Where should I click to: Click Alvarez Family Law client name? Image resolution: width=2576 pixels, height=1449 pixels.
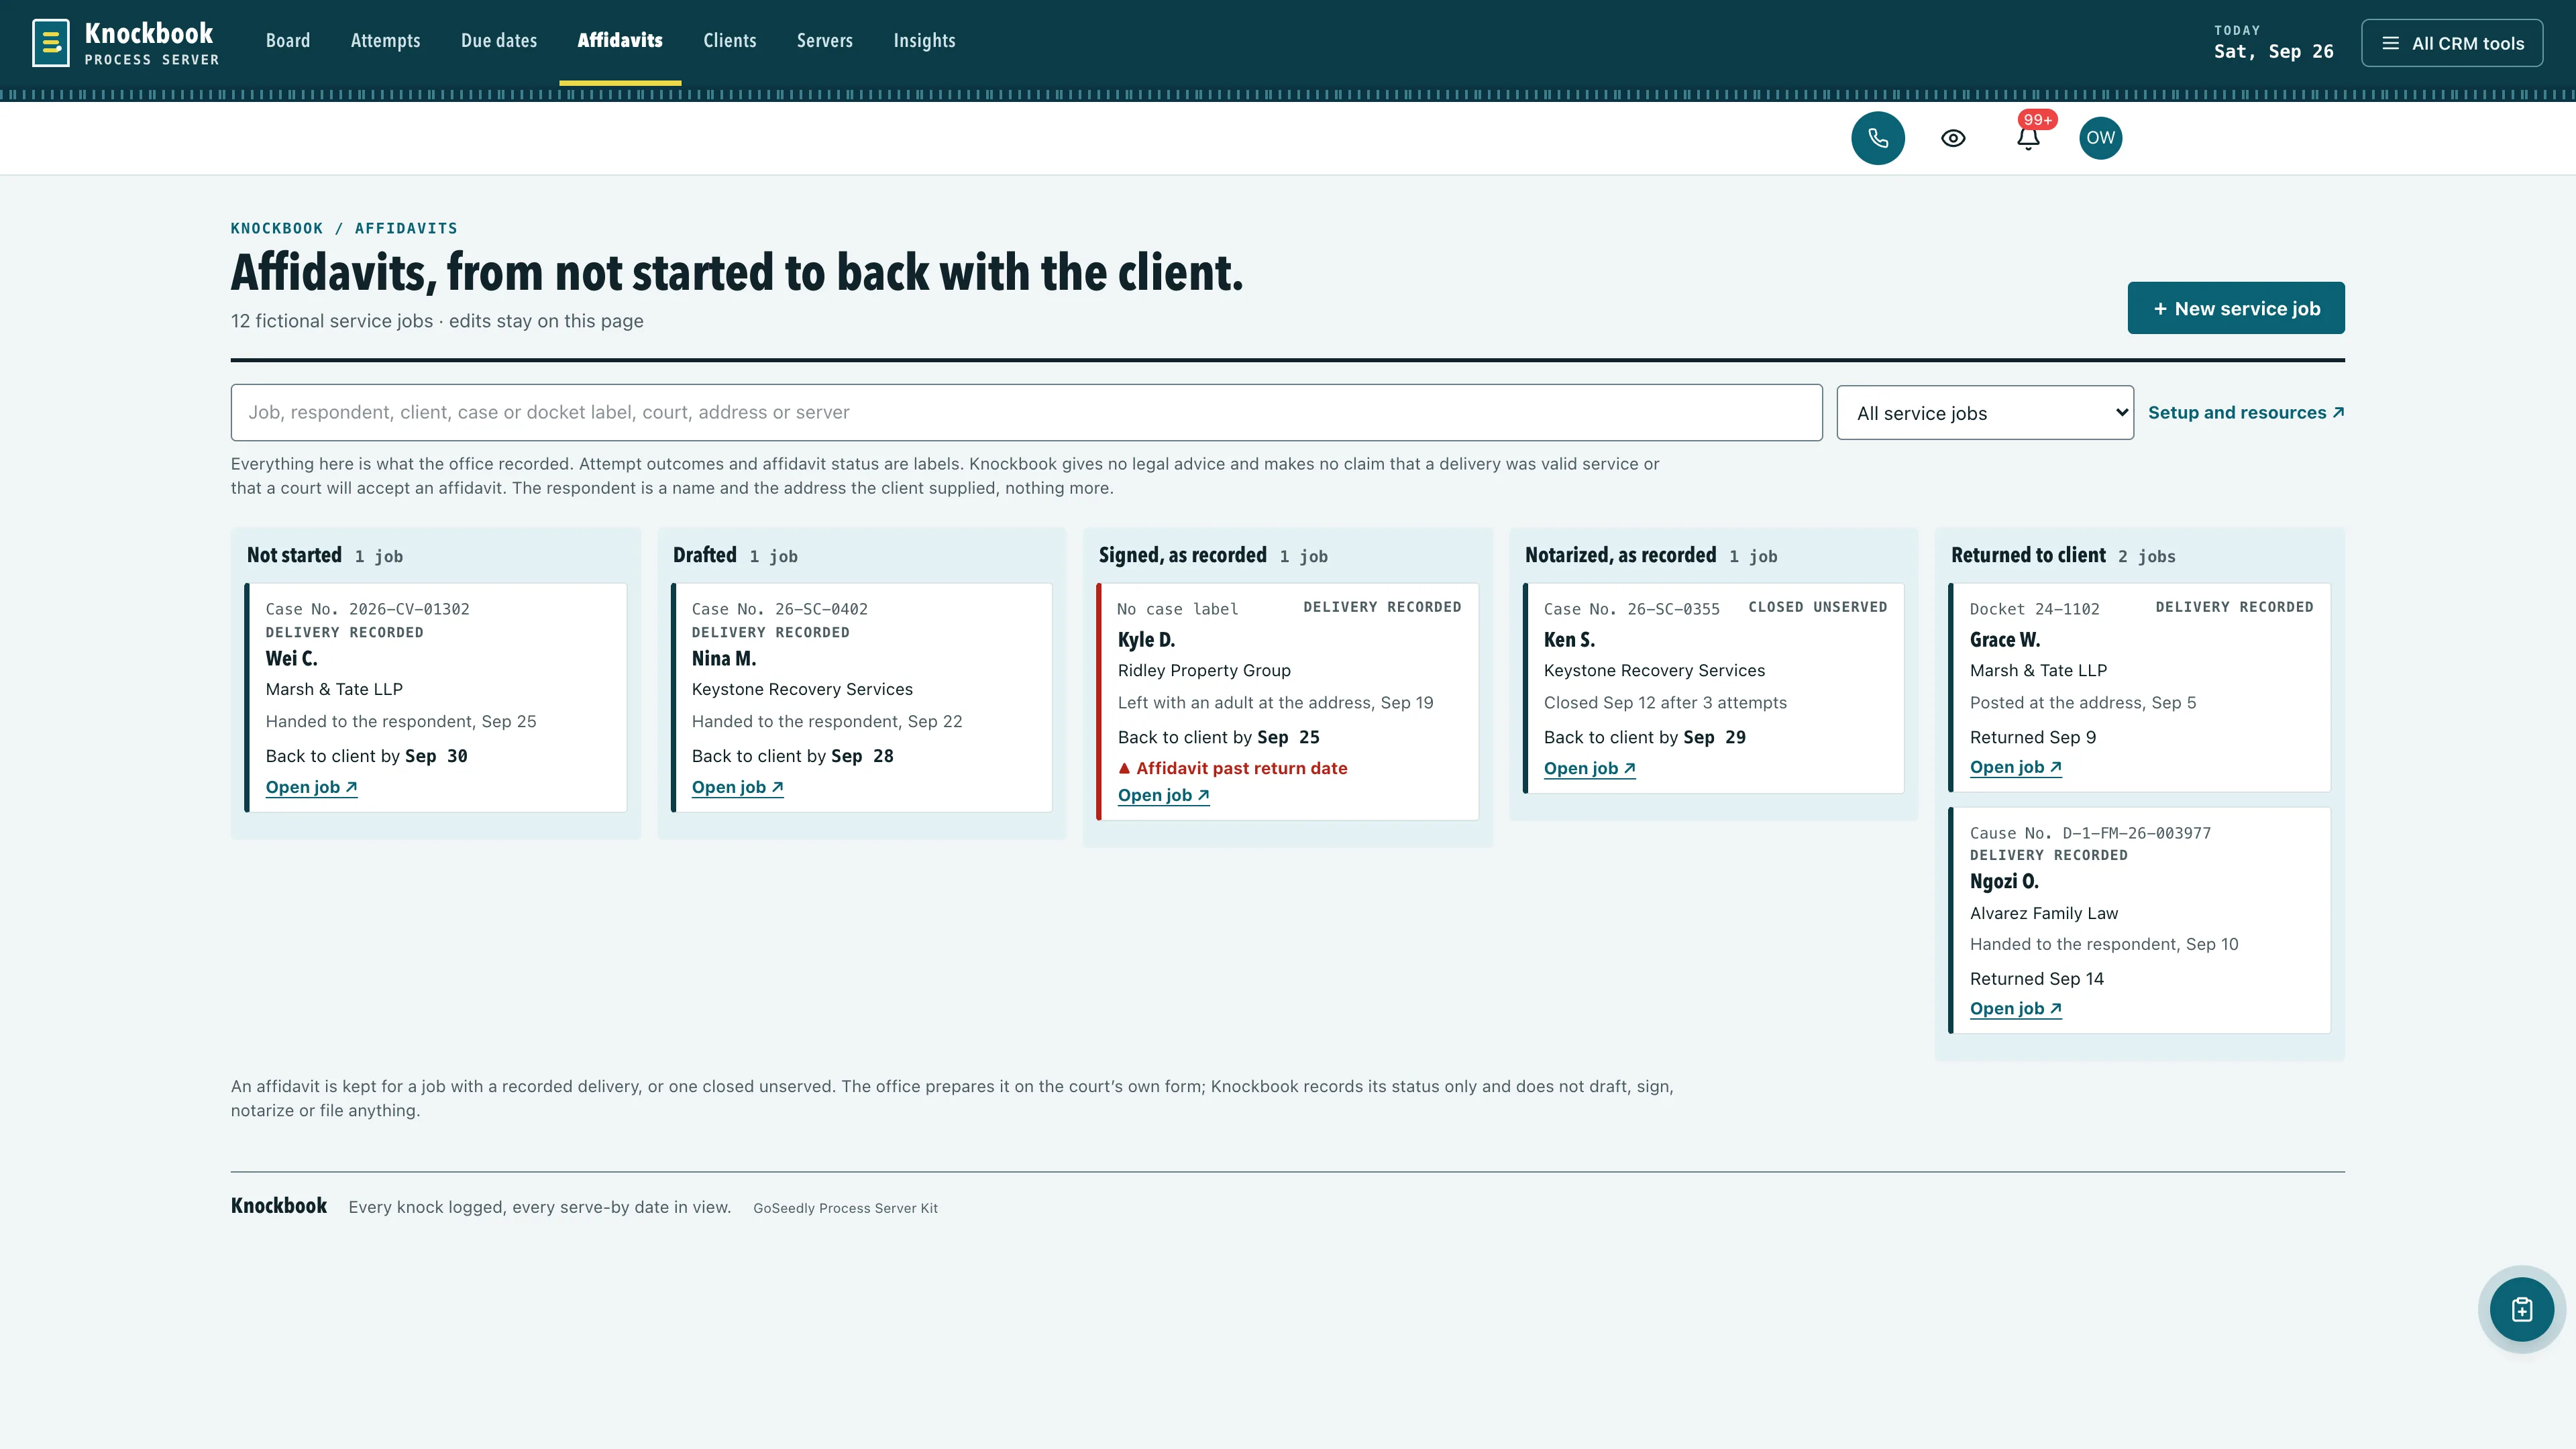2044,913
